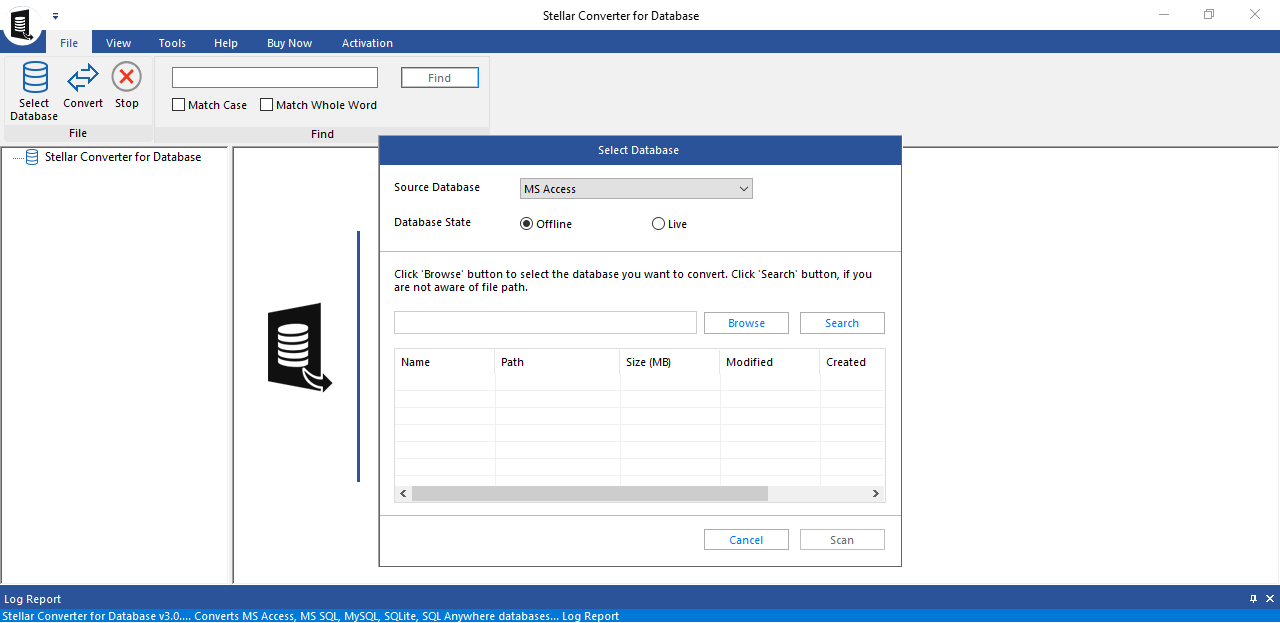Image resolution: width=1280 pixels, height=623 pixels.
Task: Sort by the Modified column header
Action: (770, 362)
